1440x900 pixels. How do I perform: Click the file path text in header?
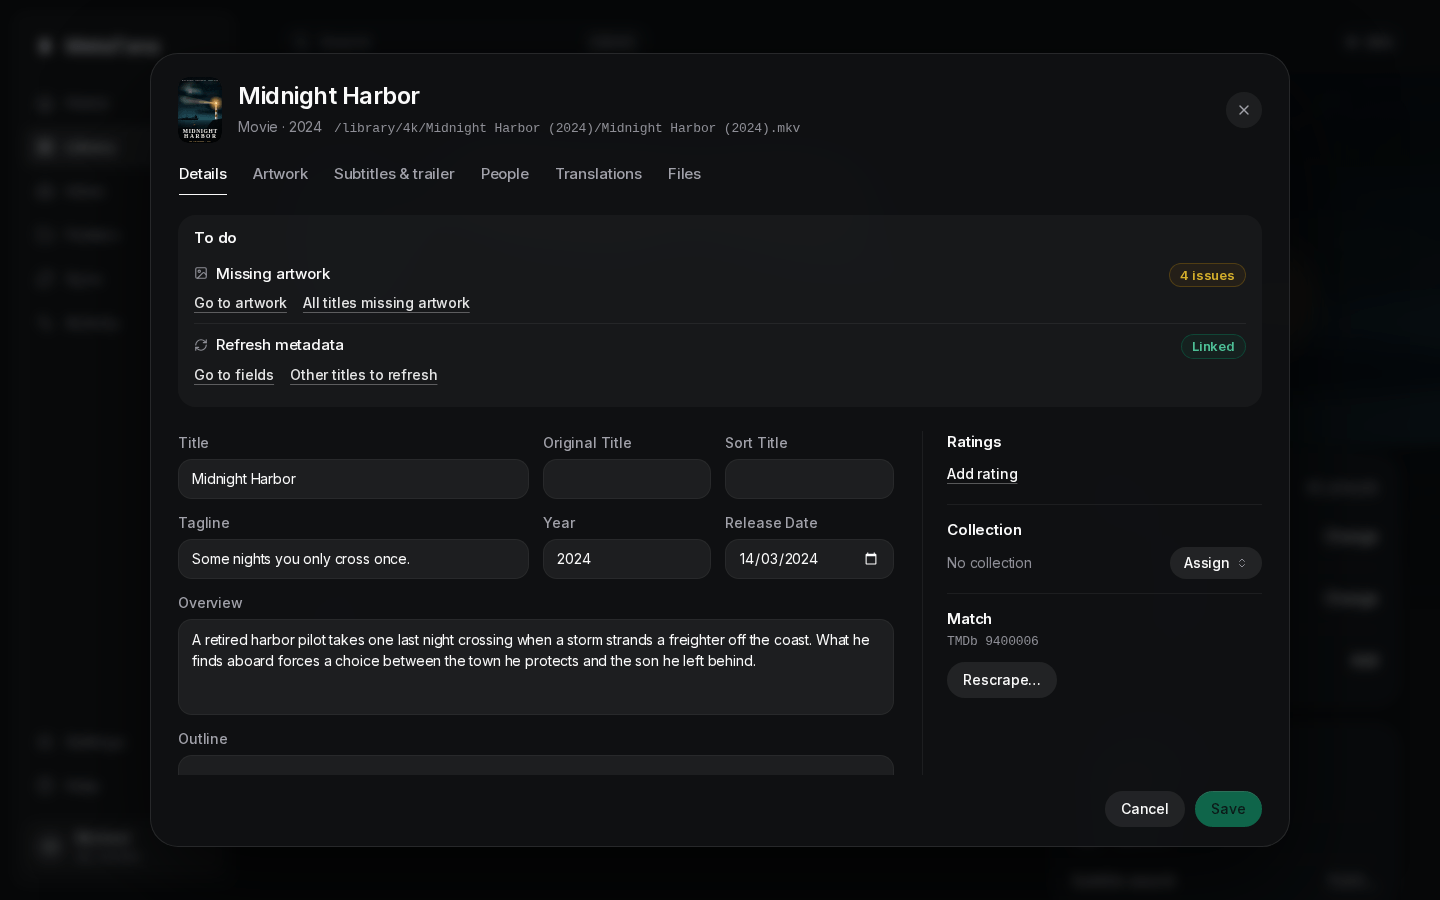tap(567, 128)
